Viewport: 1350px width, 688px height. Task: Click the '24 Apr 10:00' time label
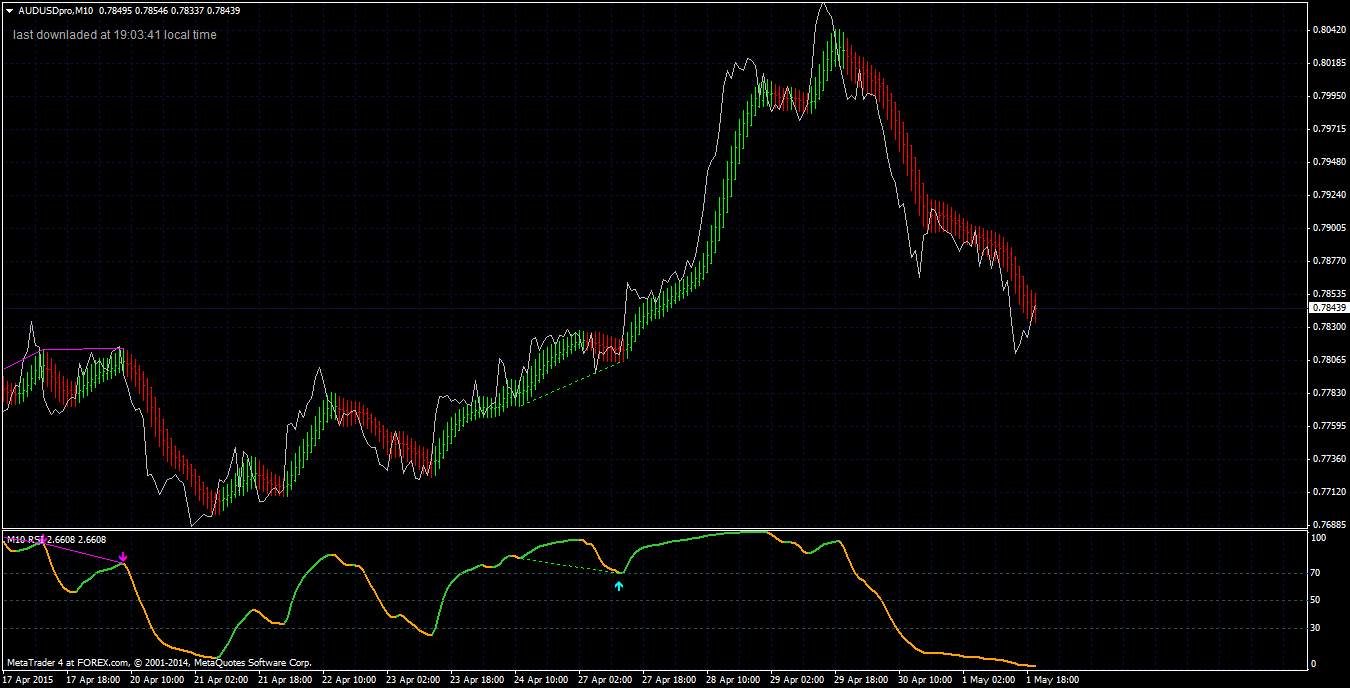pyautogui.click(x=541, y=680)
